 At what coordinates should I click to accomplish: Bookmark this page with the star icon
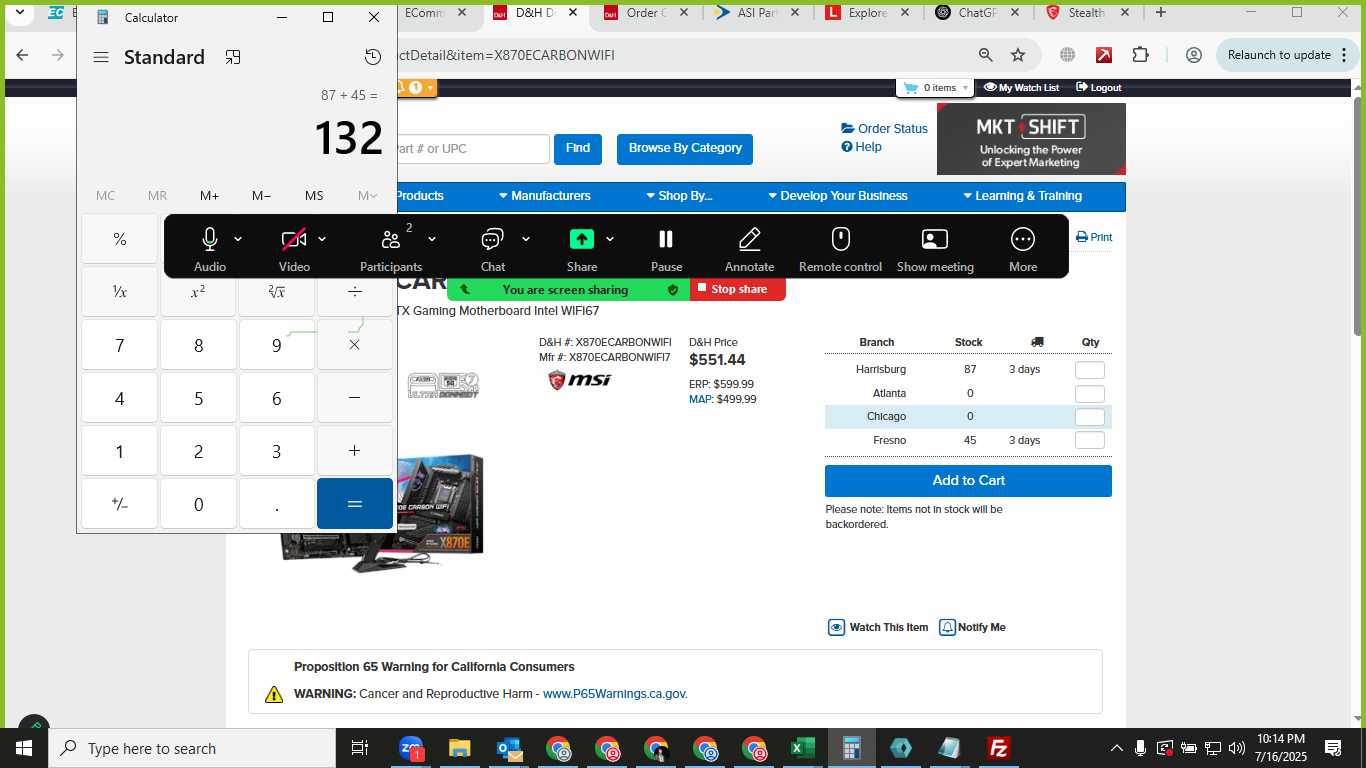click(1018, 55)
